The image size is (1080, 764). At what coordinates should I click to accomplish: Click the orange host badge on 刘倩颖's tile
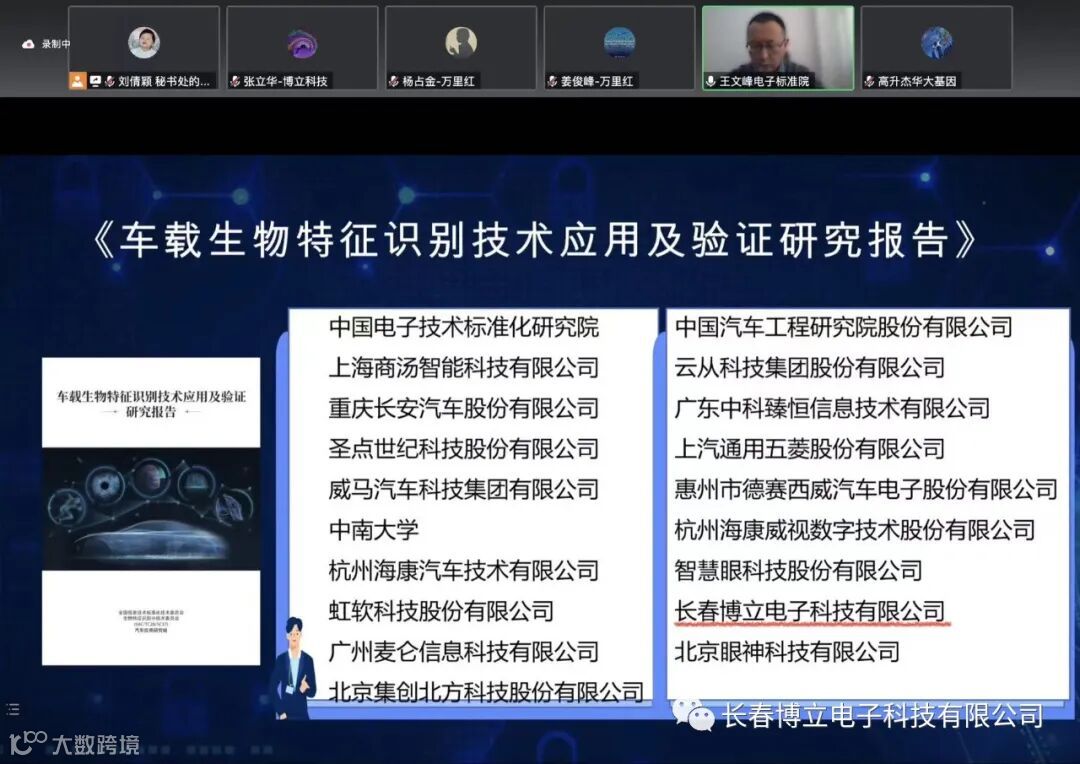coord(77,81)
